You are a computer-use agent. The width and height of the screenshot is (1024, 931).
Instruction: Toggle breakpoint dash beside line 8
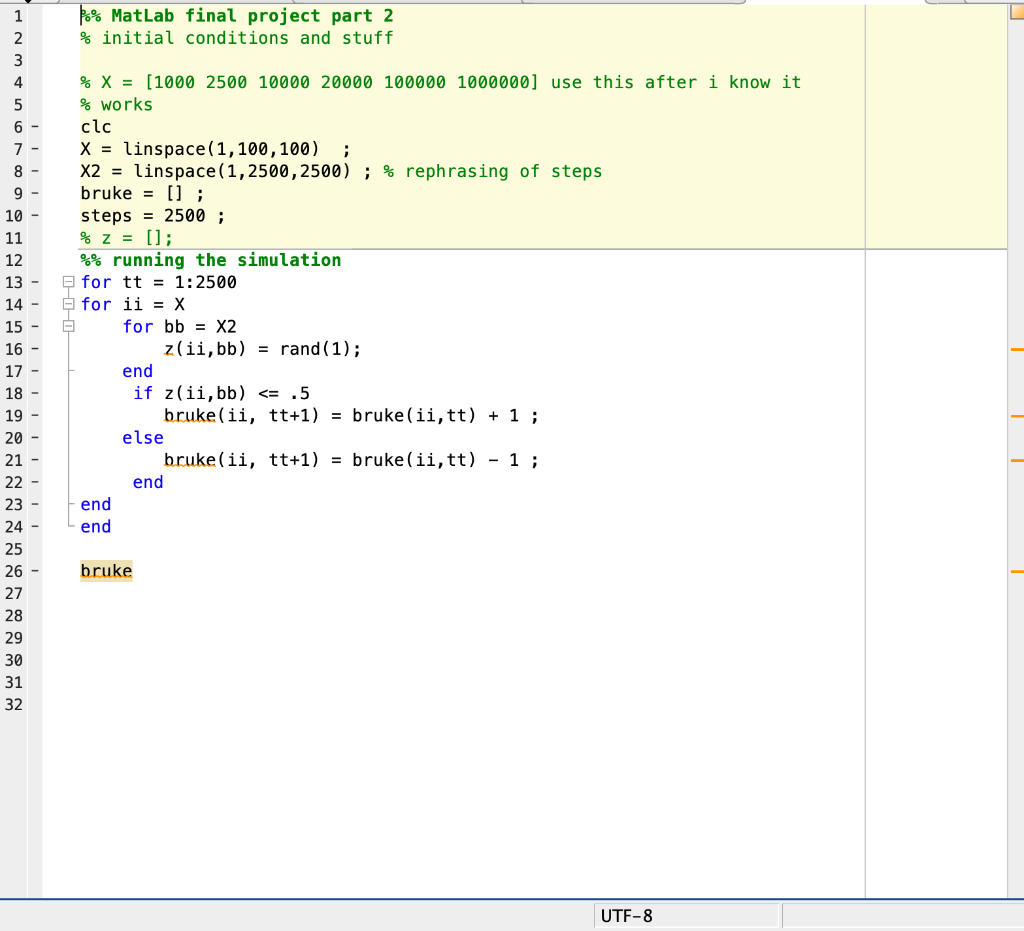pos(35,172)
